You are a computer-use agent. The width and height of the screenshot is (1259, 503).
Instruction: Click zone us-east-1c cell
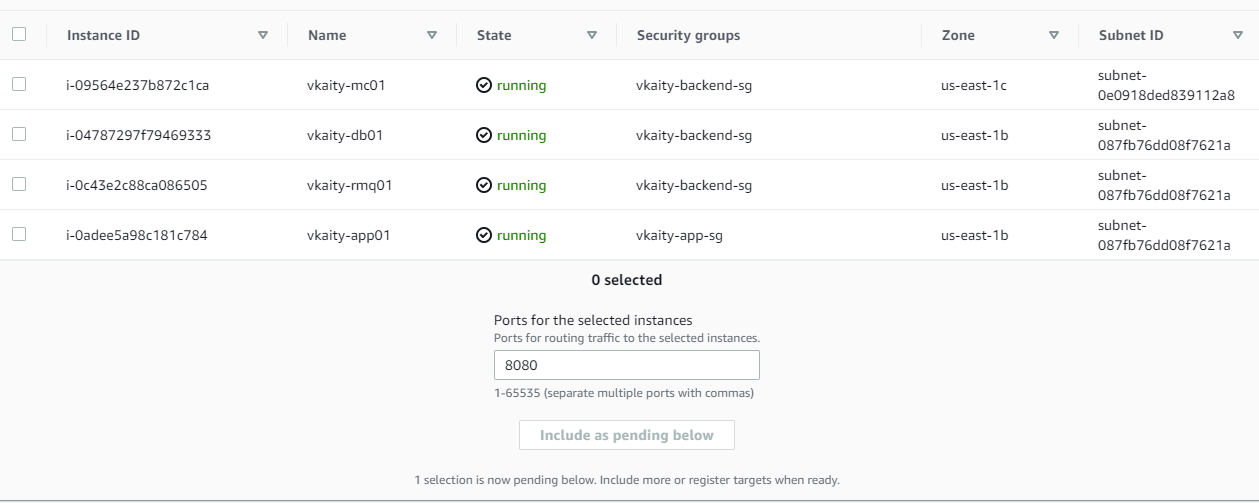click(x=974, y=85)
